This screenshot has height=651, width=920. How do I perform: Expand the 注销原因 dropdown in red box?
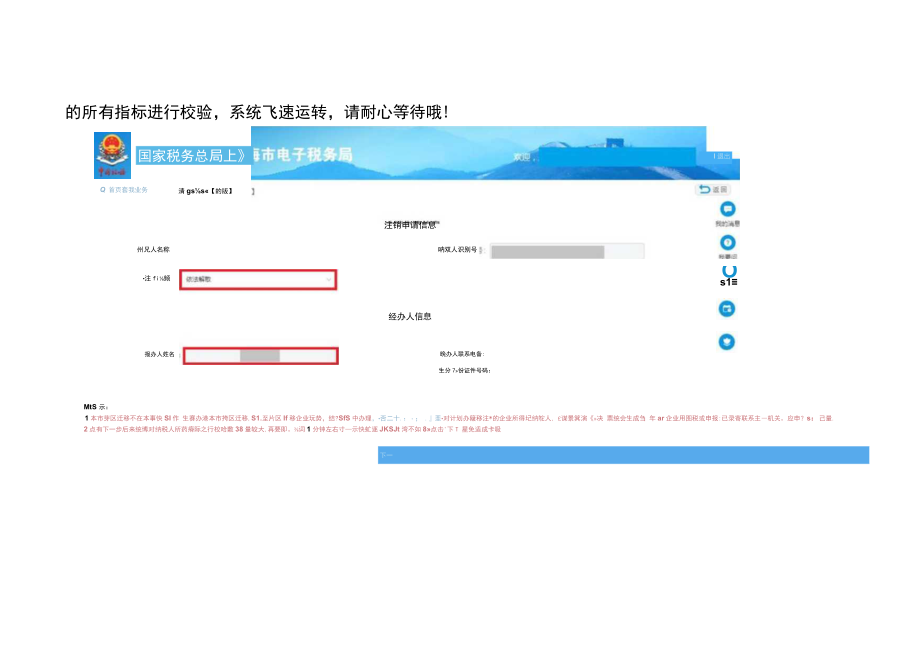[x=260, y=279]
